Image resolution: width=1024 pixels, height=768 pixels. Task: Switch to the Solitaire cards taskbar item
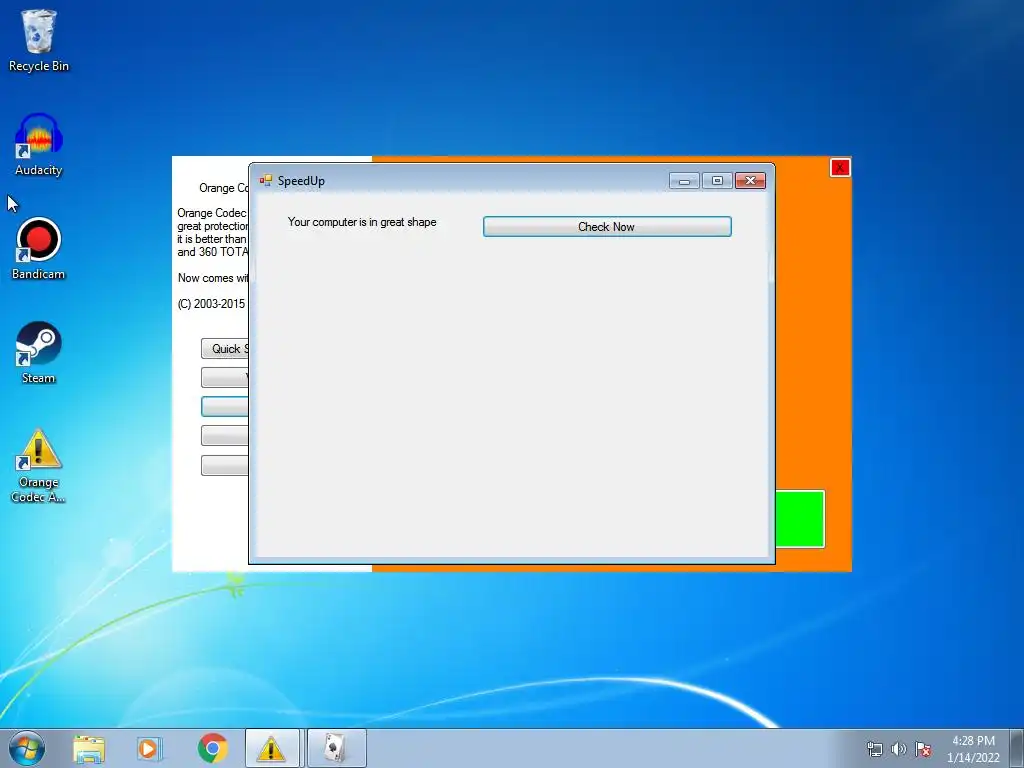[336, 748]
